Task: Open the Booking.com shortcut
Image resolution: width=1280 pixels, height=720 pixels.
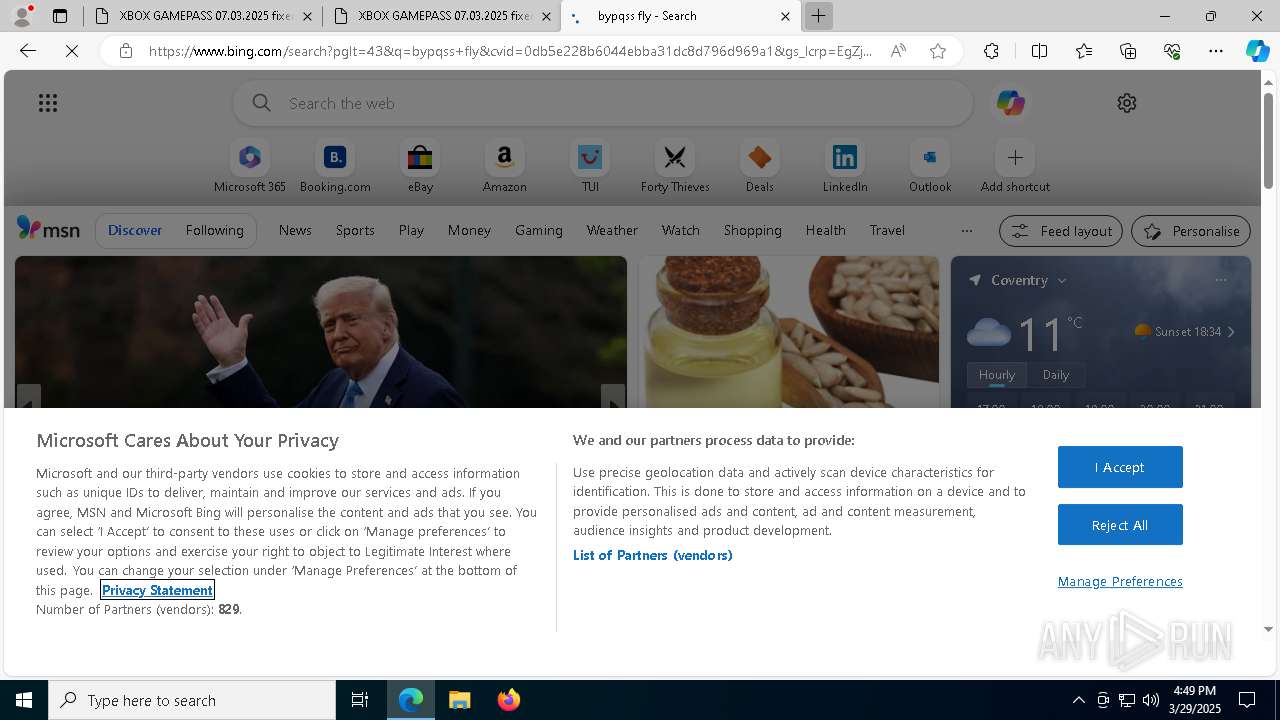Action: click(x=335, y=167)
